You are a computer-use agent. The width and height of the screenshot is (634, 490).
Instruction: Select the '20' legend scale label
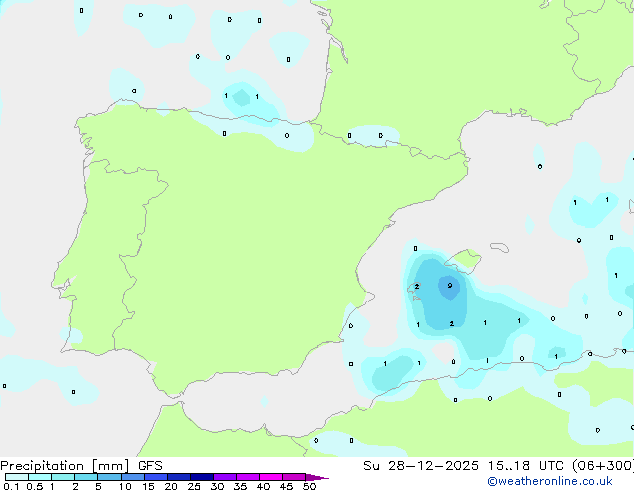(171, 486)
